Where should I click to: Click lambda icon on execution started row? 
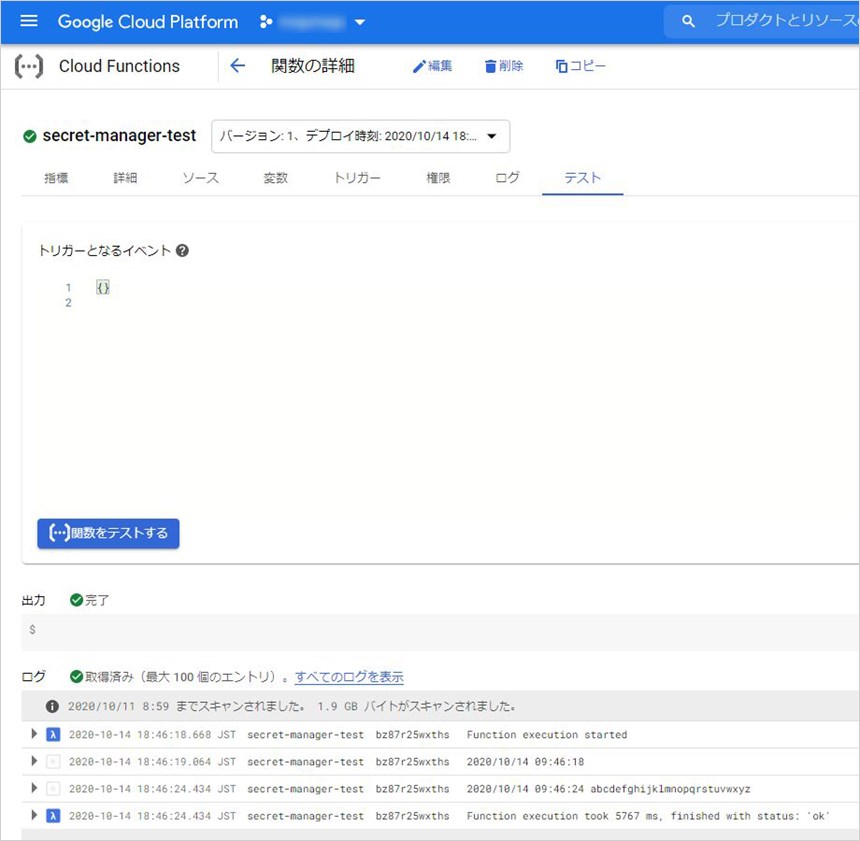pos(53,735)
